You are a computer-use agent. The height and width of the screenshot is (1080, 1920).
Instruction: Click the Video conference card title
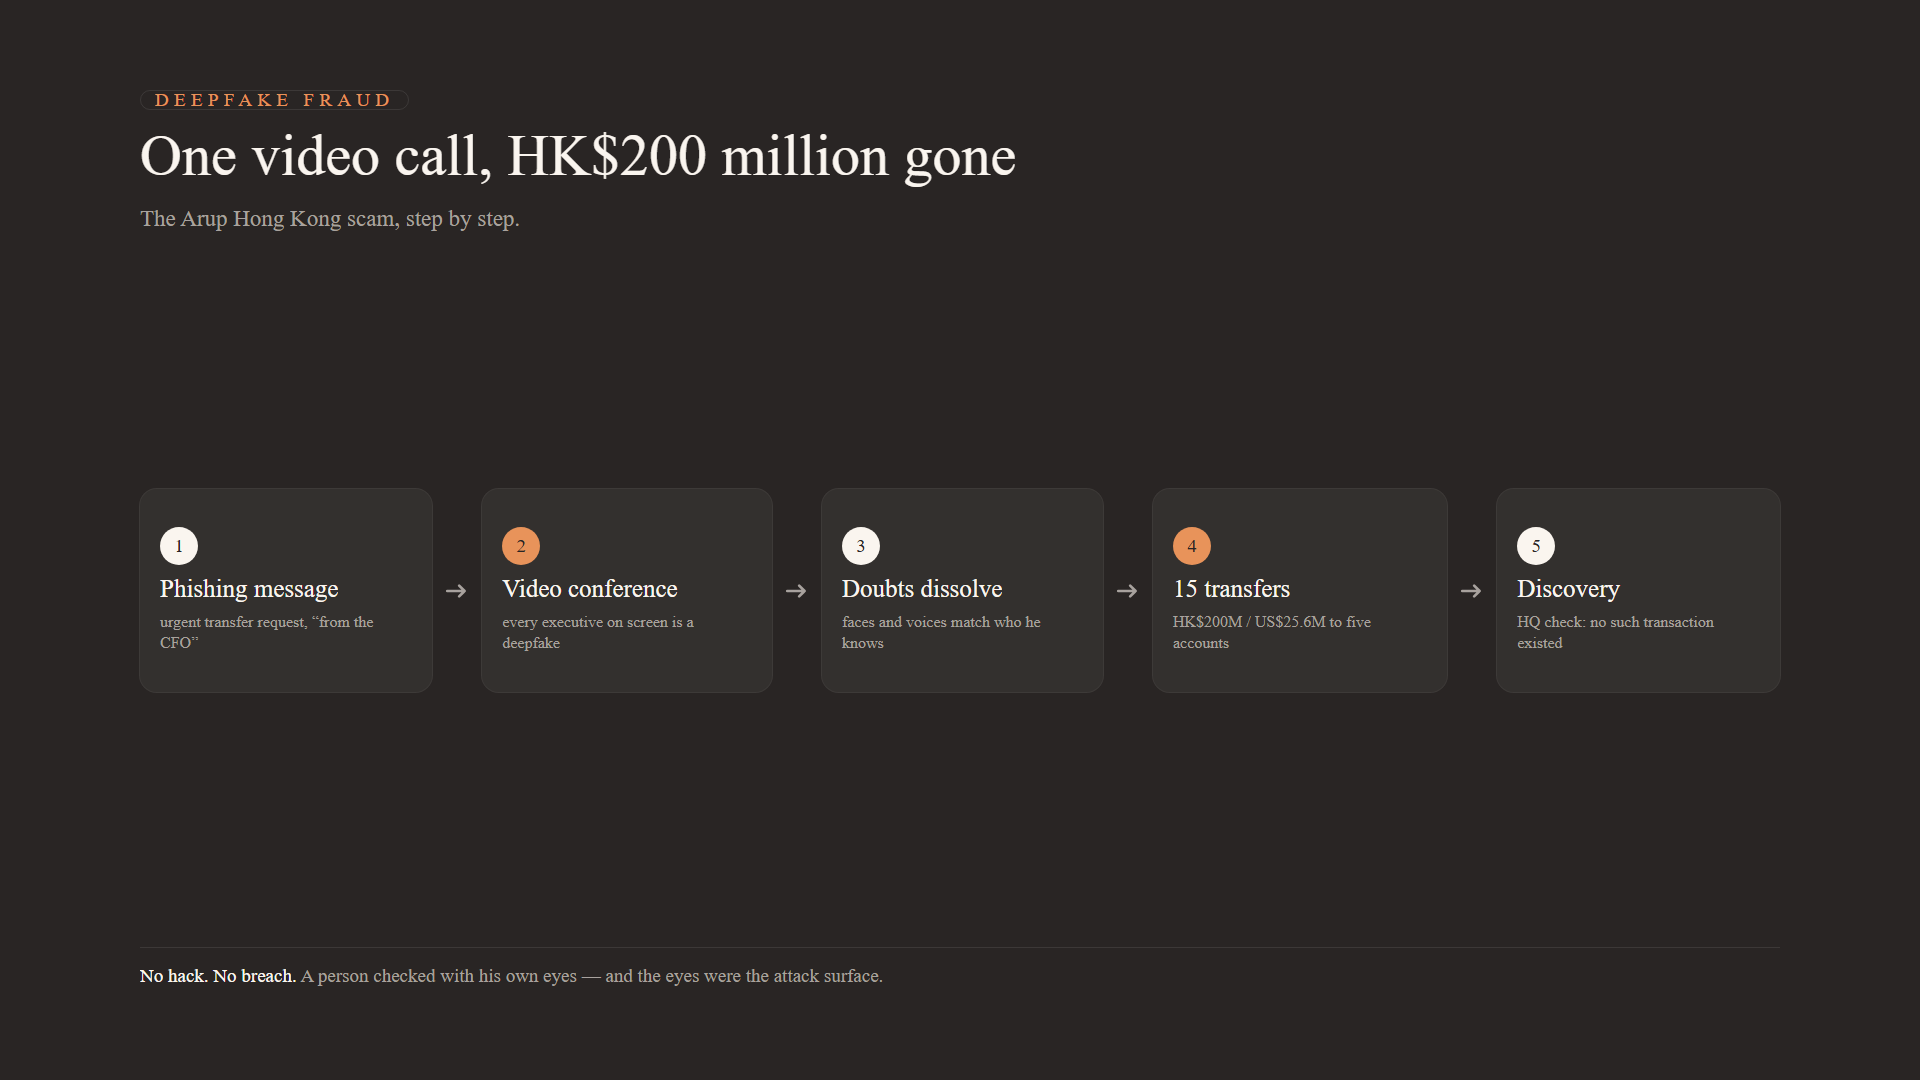pyautogui.click(x=590, y=589)
